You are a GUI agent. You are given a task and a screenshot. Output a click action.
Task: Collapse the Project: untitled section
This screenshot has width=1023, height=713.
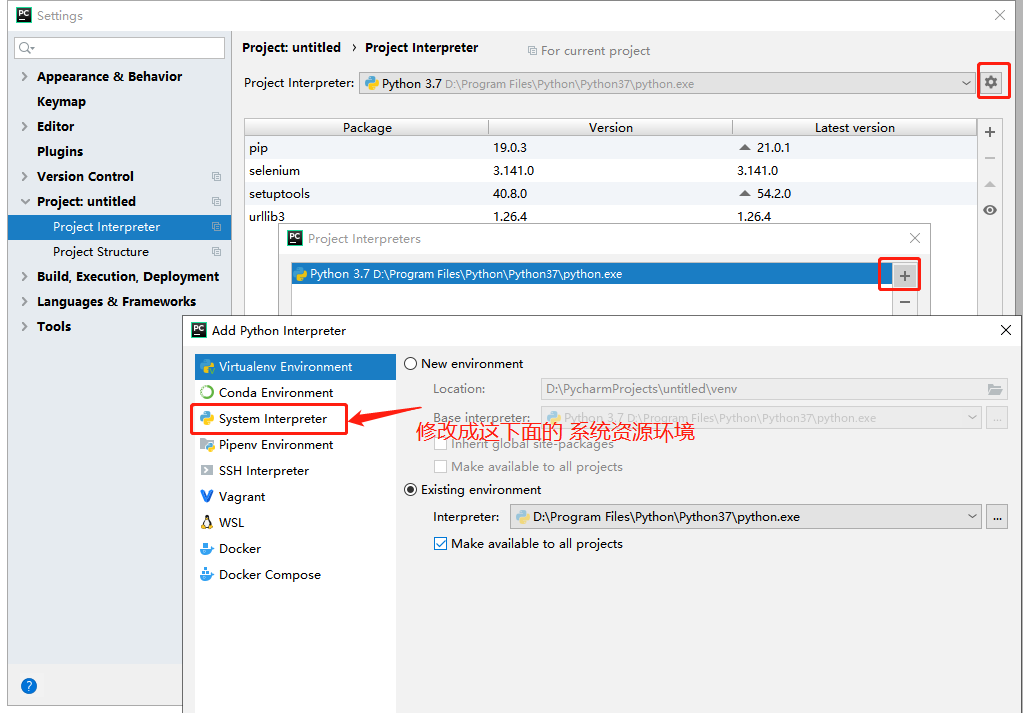click(25, 202)
